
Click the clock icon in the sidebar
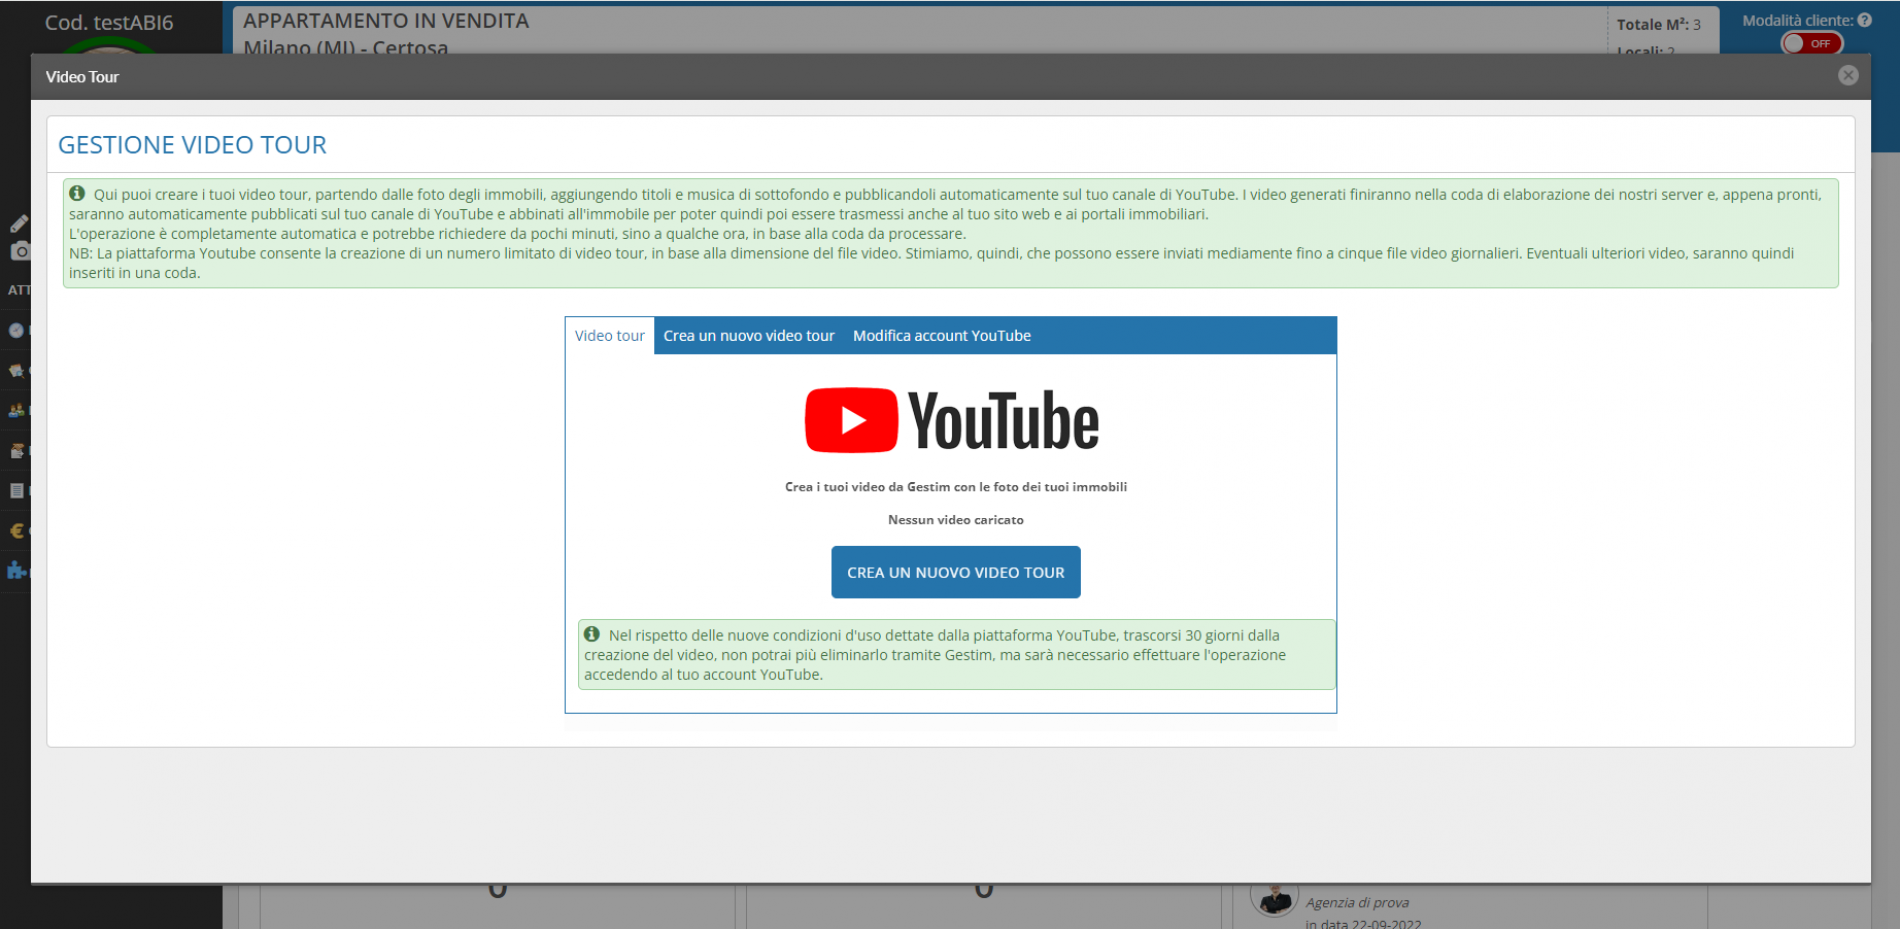click(x=16, y=330)
